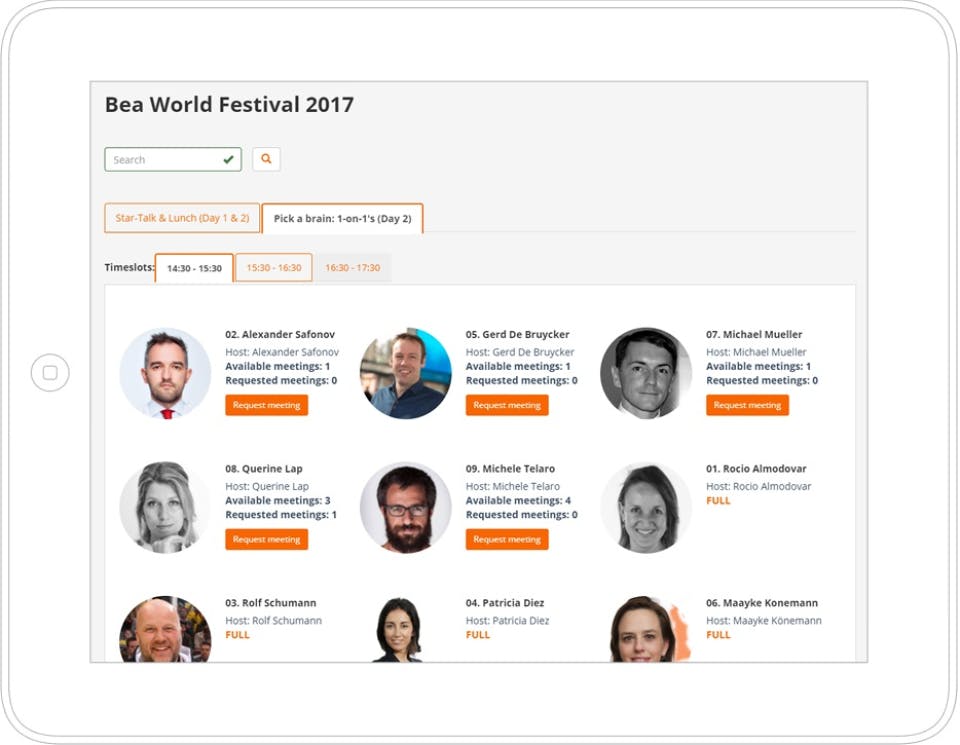
Task: Open Star-Talk & Lunch (Day 1 & 2) tab
Action: pos(182,218)
